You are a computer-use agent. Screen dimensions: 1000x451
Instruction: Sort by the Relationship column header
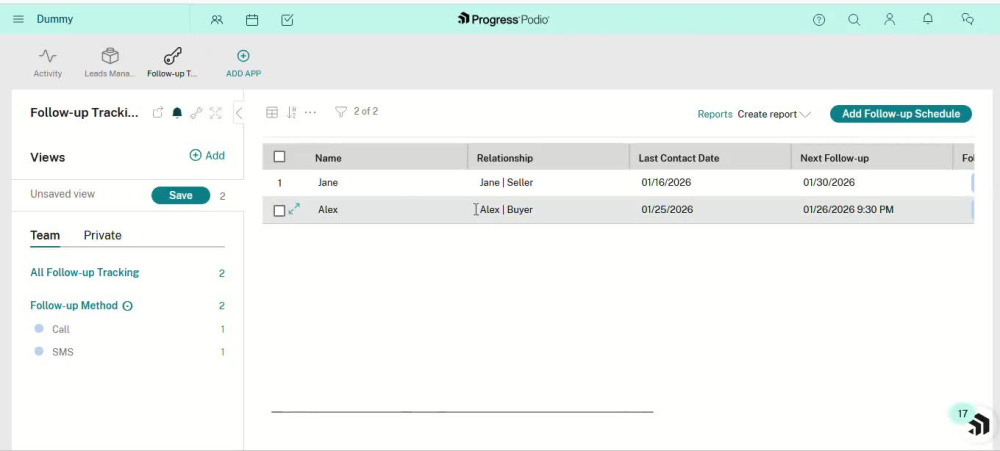pos(504,158)
